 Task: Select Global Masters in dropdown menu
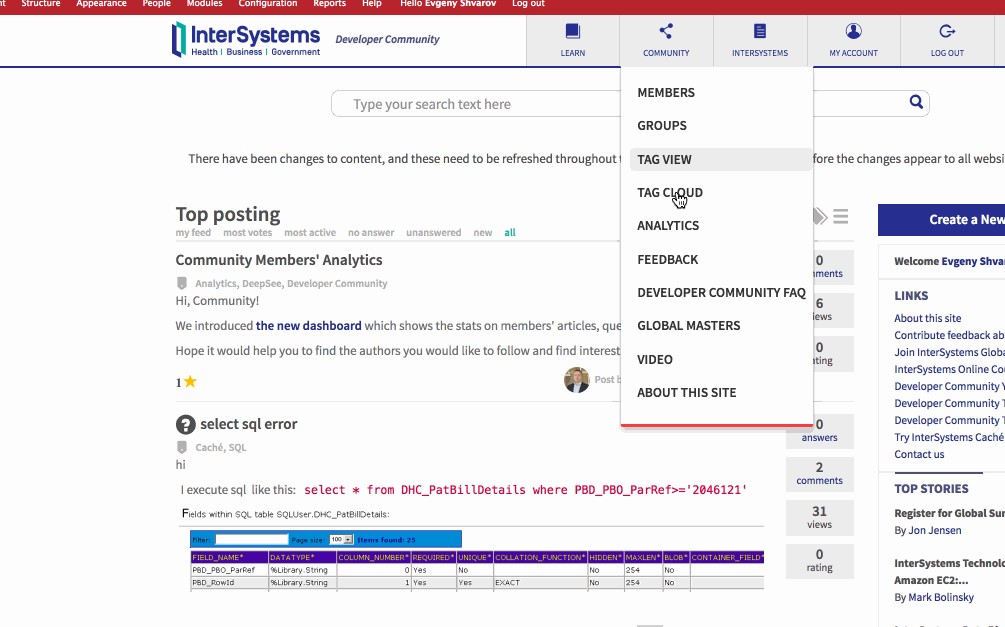coord(688,326)
